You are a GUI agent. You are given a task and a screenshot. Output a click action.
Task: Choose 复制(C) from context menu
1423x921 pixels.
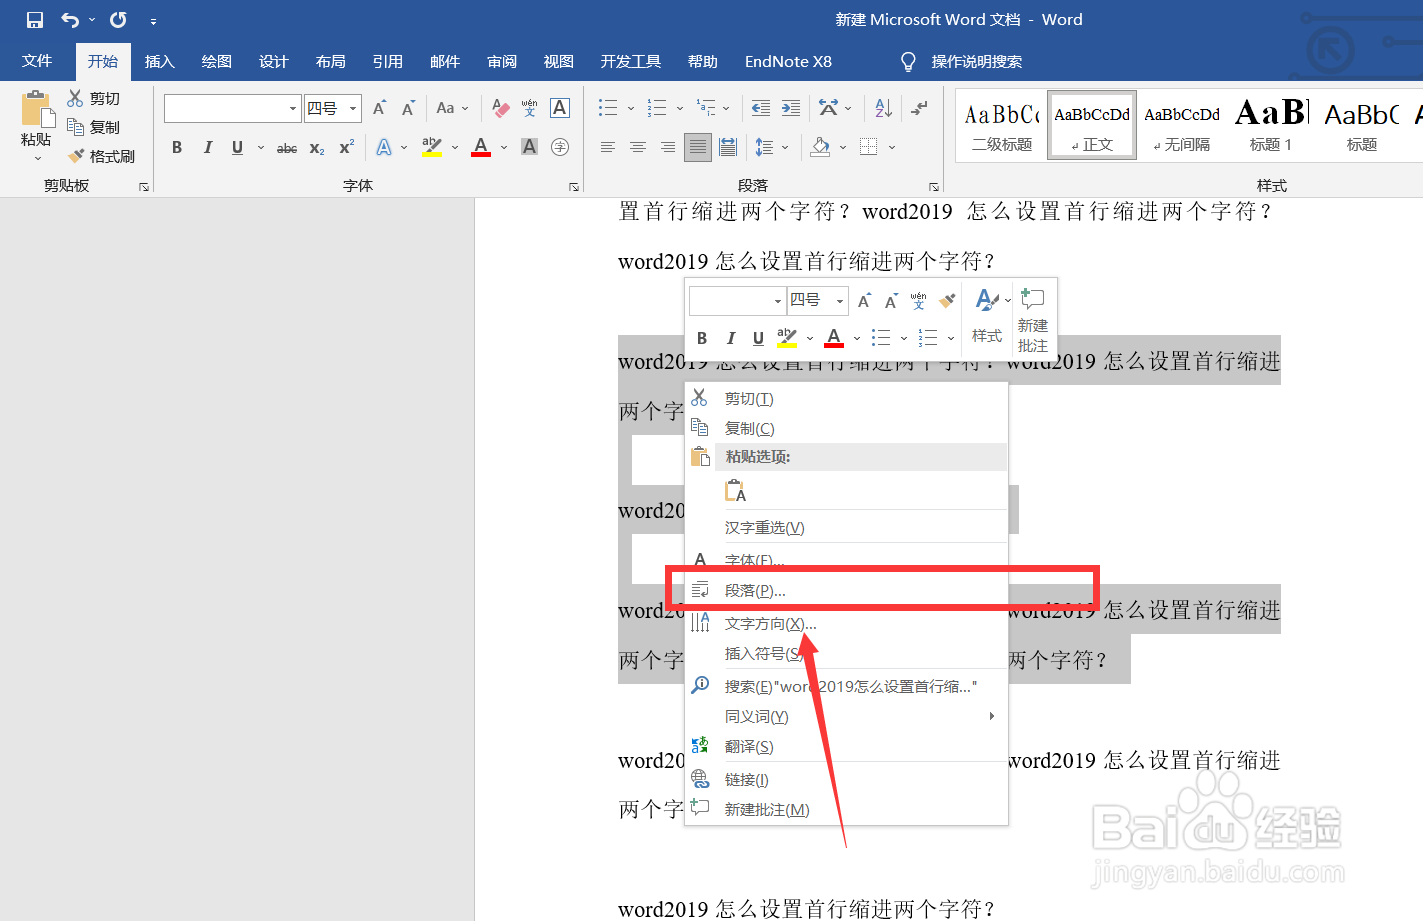[x=846, y=429]
